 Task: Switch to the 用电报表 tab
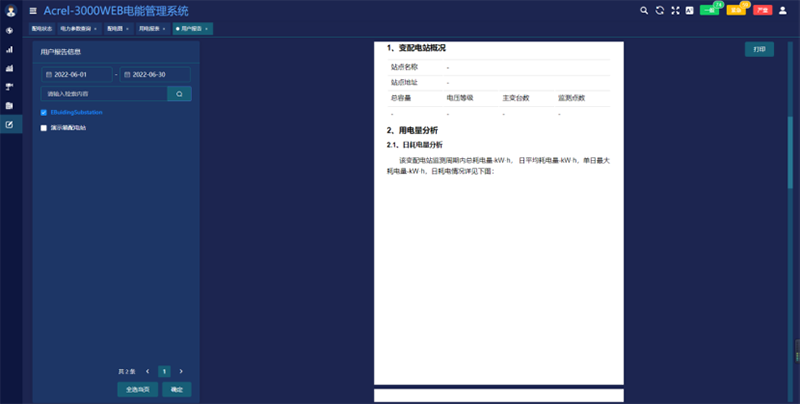coord(152,29)
